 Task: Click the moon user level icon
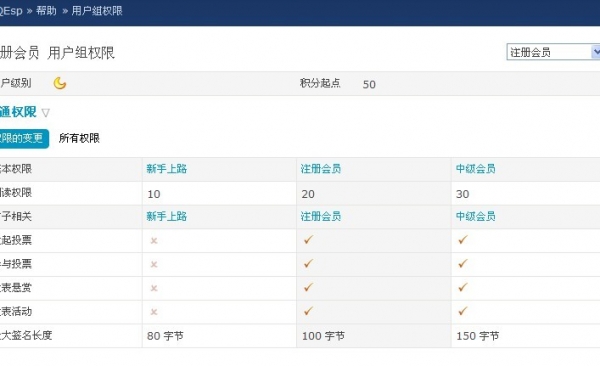(60, 83)
